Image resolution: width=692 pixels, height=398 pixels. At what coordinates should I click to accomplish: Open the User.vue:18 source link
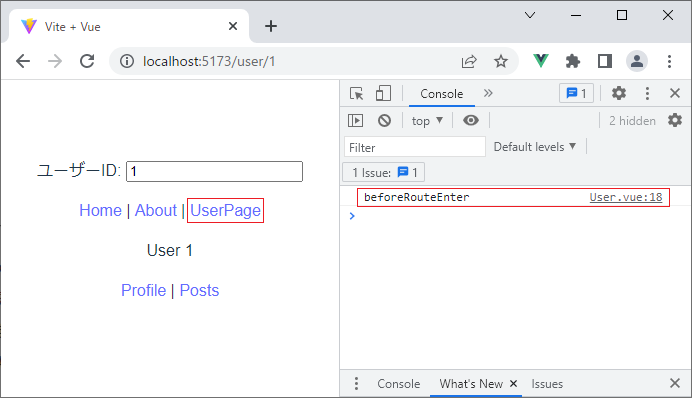click(626, 197)
